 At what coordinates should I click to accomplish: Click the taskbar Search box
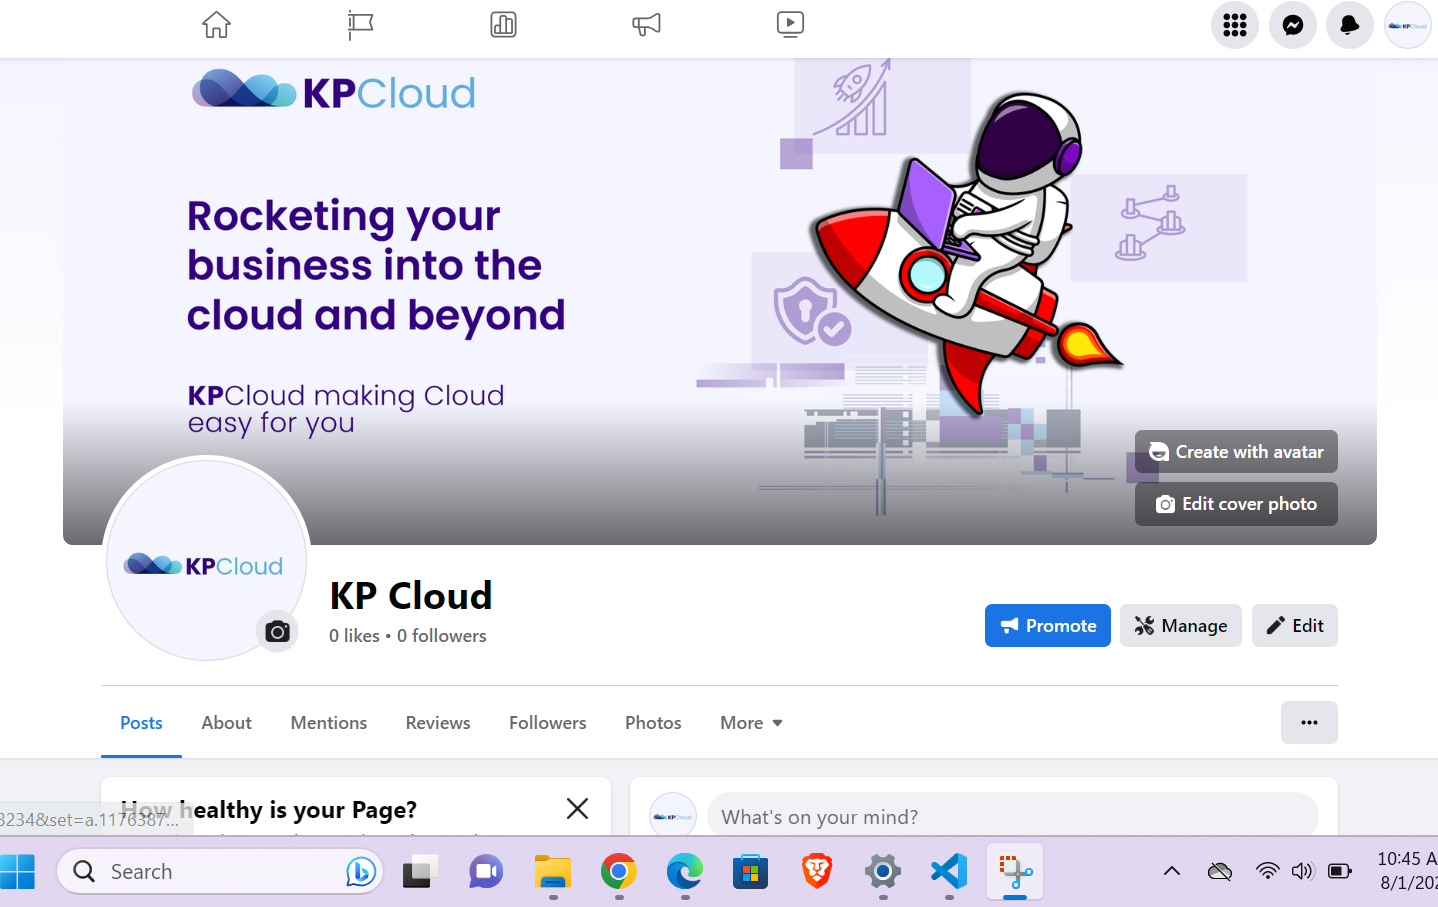point(220,872)
